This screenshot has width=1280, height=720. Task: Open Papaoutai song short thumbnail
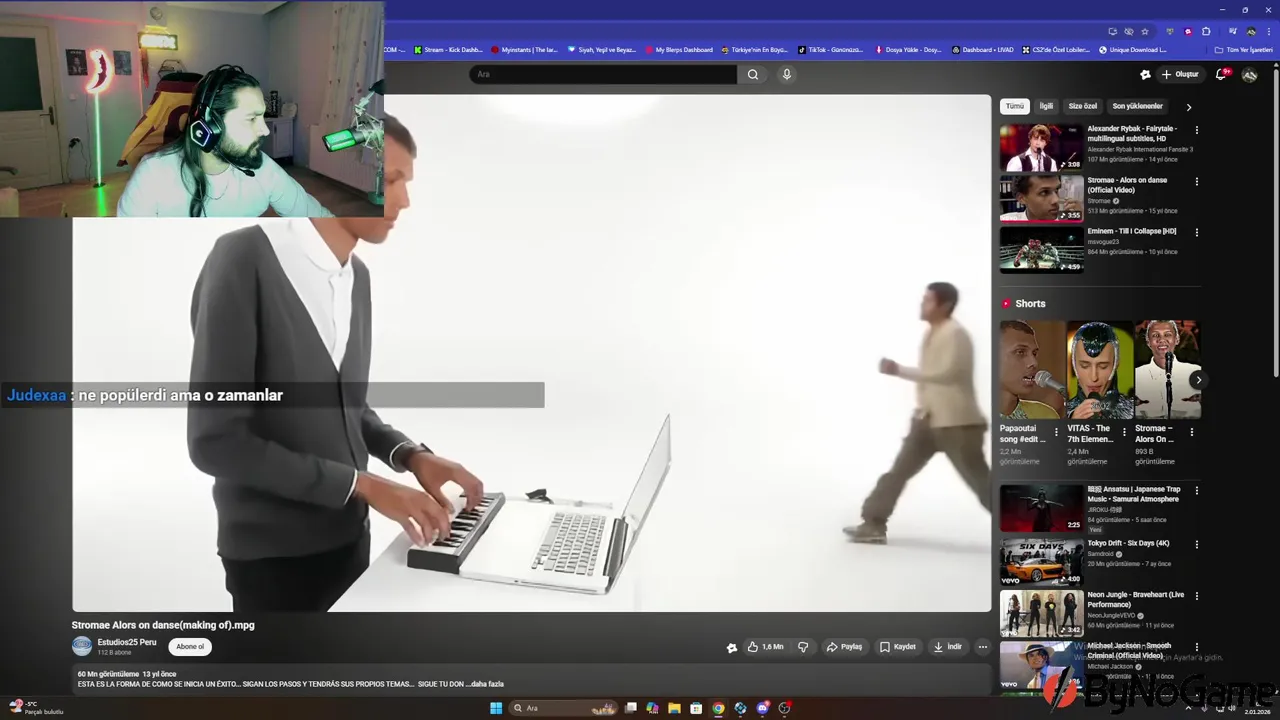pos(1032,369)
